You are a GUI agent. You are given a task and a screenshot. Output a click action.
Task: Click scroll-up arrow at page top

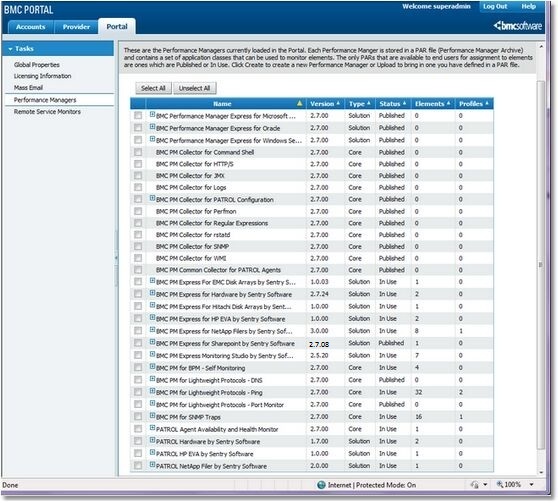pyautogui.click(x=541, y=47)
